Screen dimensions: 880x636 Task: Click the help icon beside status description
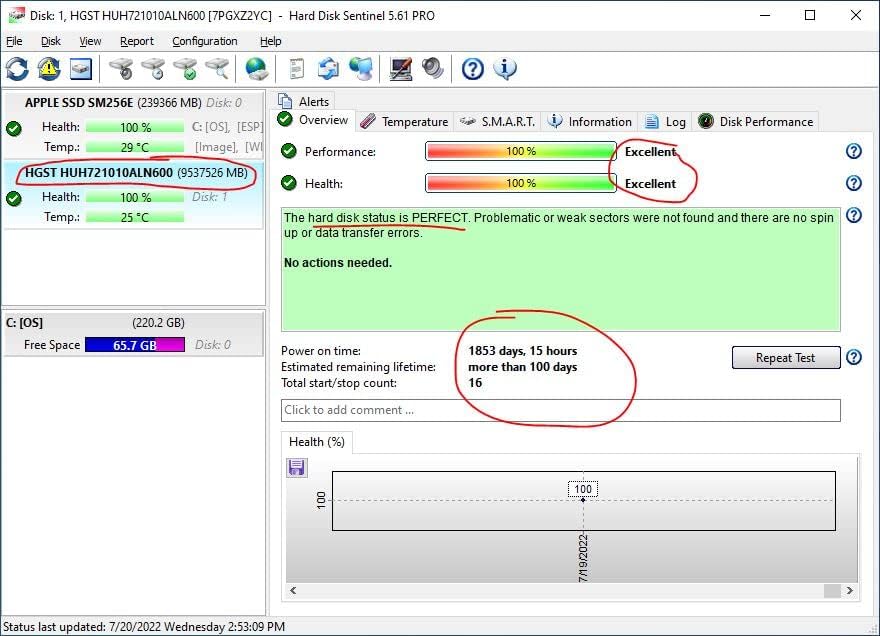tap(854, 215)
